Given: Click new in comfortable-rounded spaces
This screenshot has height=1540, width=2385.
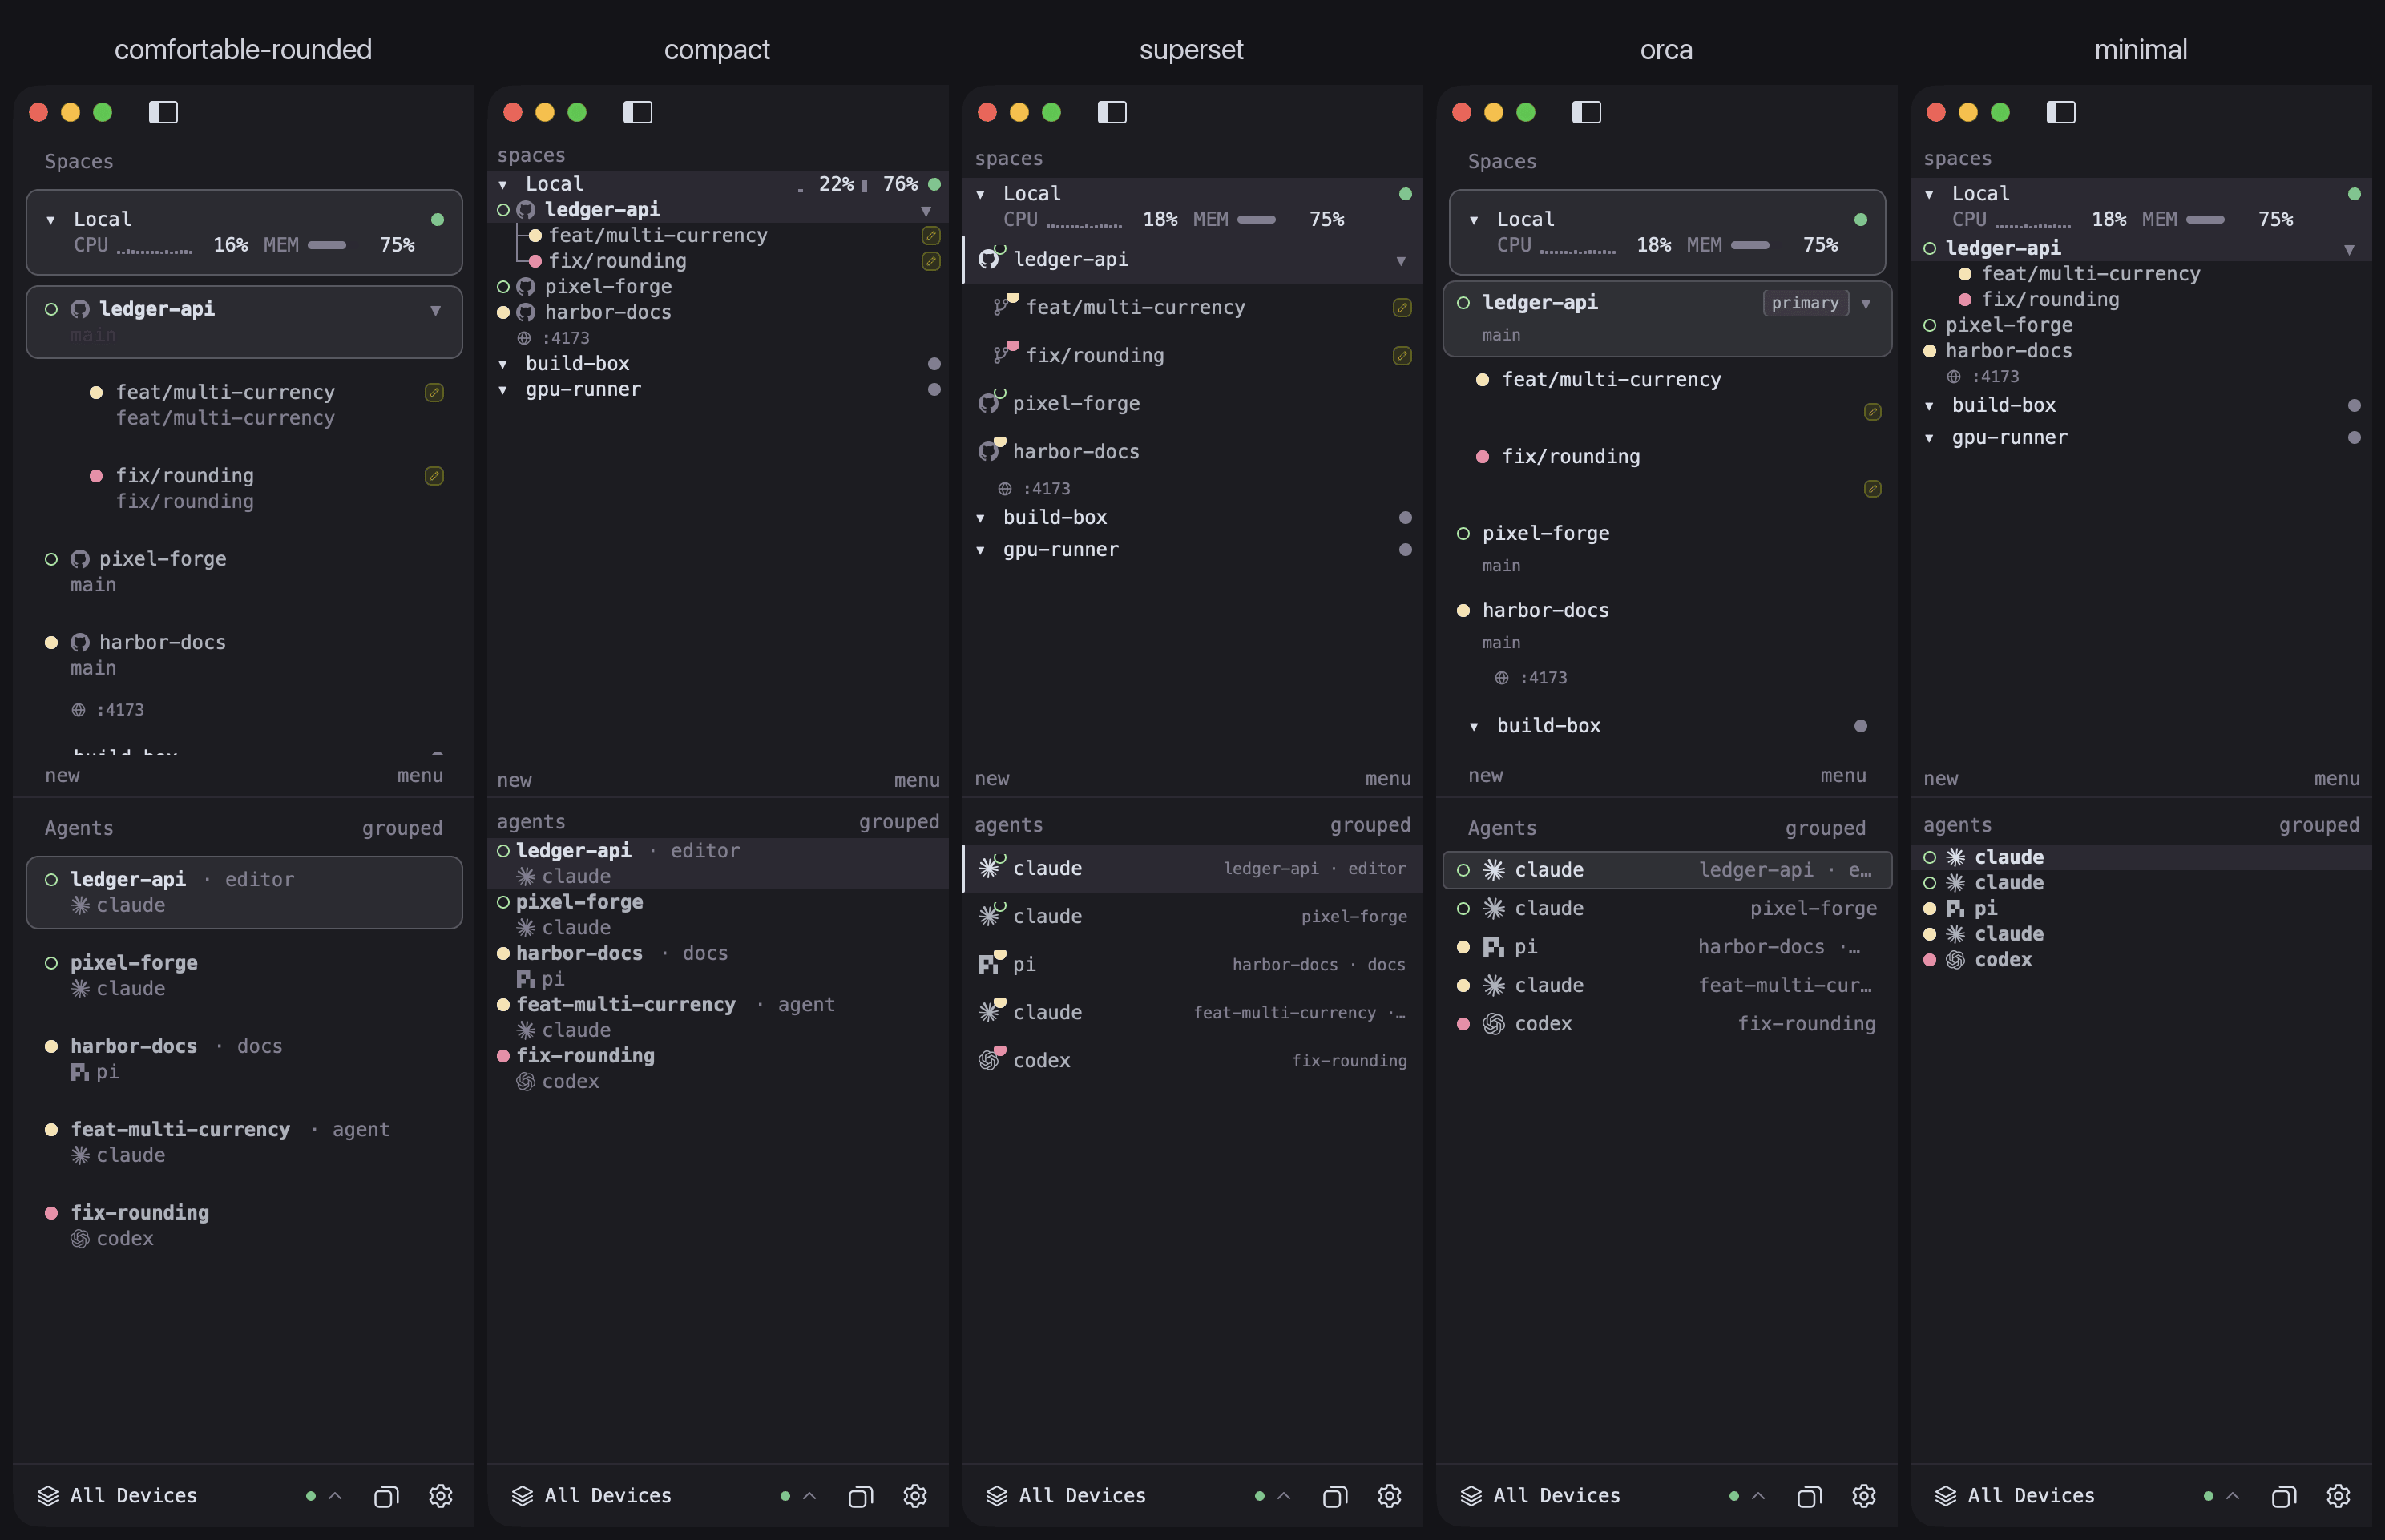Looking at the screenshot, I should coord(62,775).
